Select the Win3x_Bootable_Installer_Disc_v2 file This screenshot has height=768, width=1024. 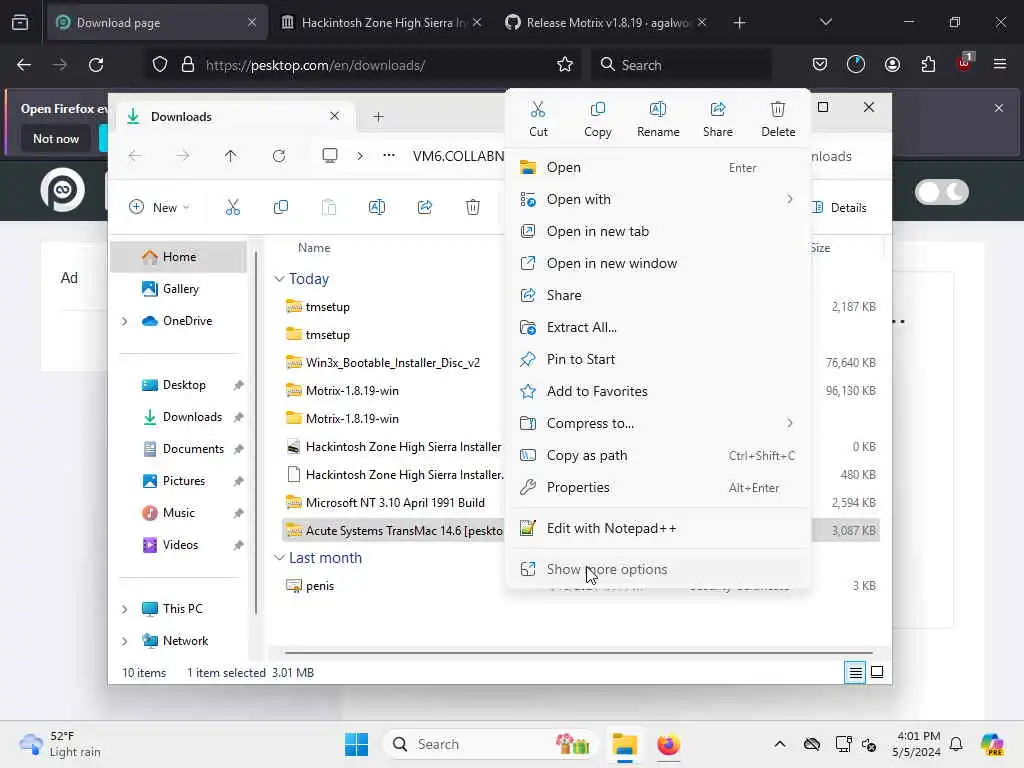pos(392,362)
